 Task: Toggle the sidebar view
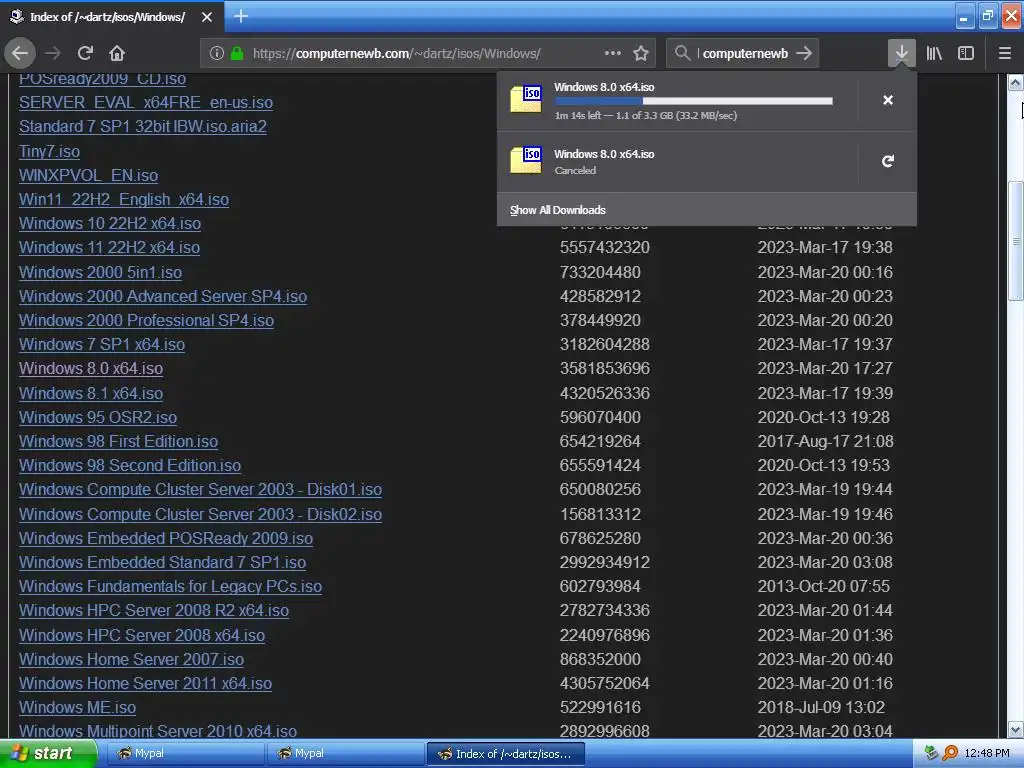(966, 53)
